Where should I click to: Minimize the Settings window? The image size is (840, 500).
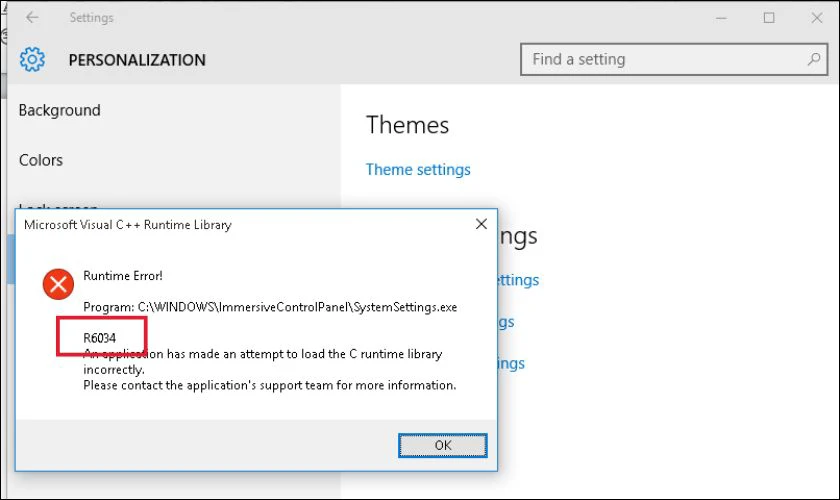721,18
